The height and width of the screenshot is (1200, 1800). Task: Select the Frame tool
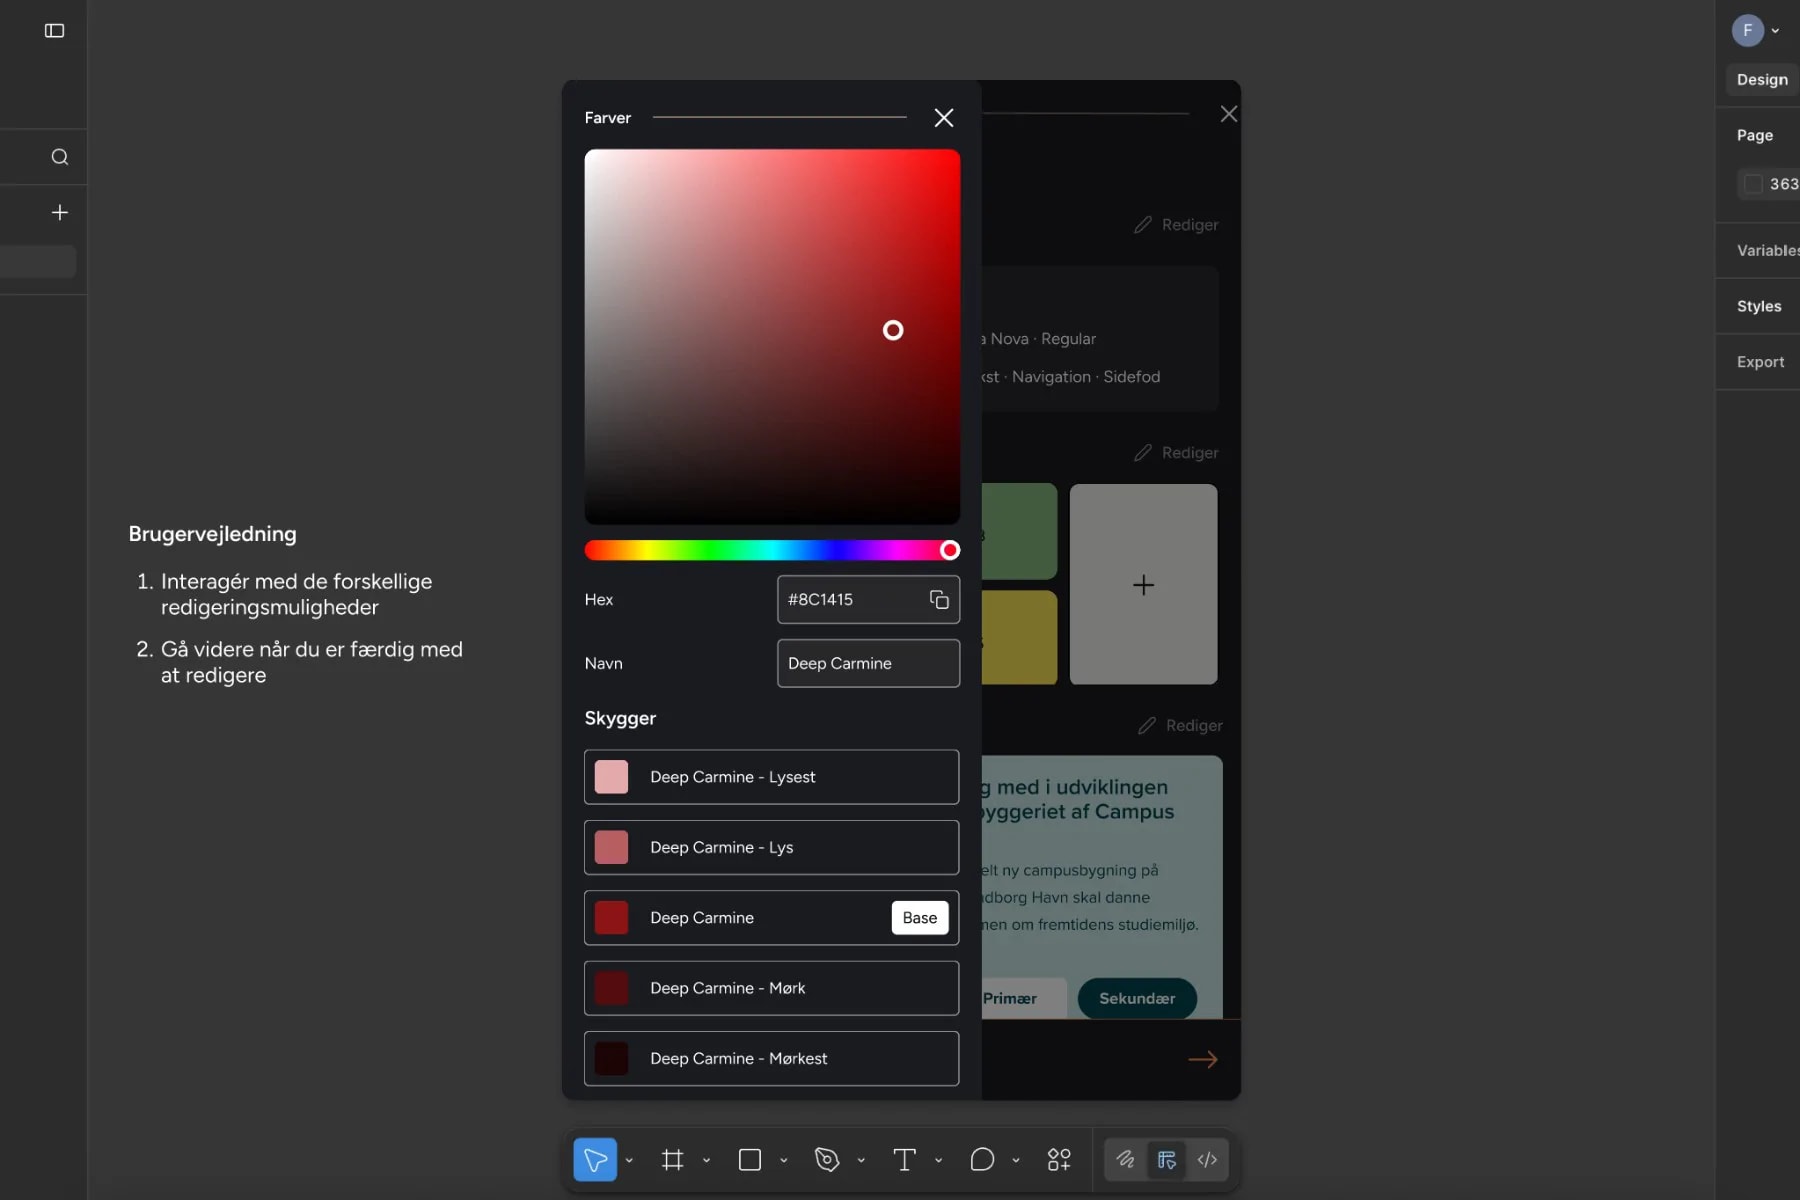click(673, 1160)
